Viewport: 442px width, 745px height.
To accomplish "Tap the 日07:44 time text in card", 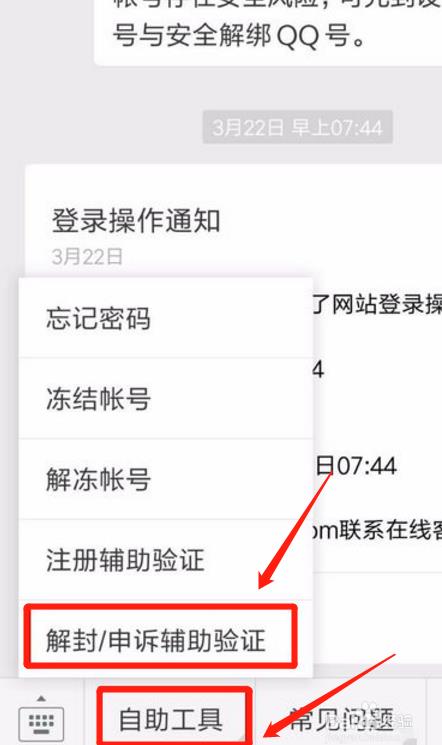I will (356, 466).
